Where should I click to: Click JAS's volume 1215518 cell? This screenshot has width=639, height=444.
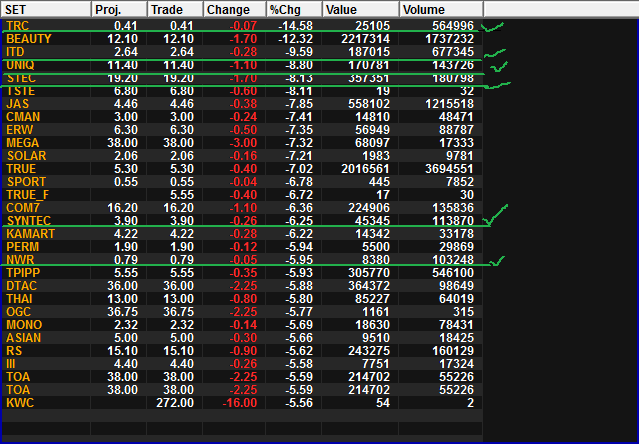click(x=449, y=104)
